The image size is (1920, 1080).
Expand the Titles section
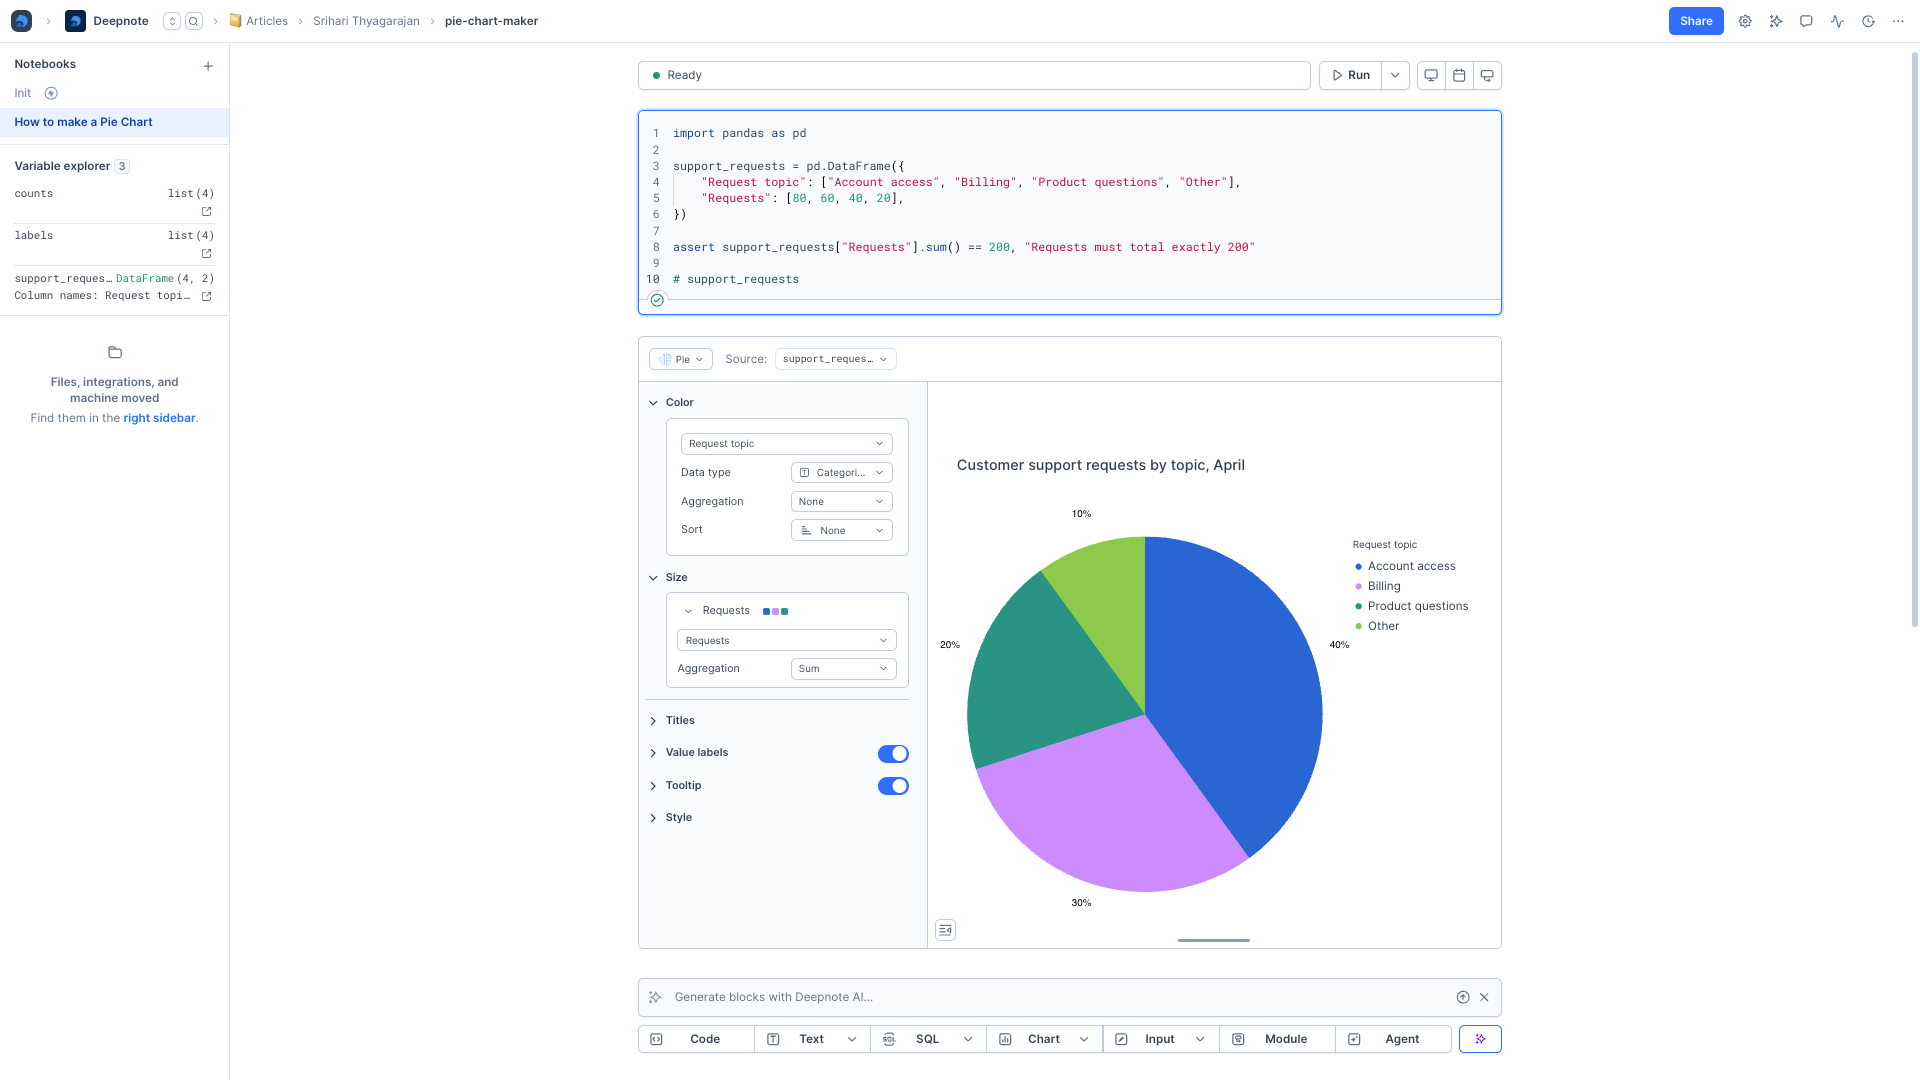point(653,721)
